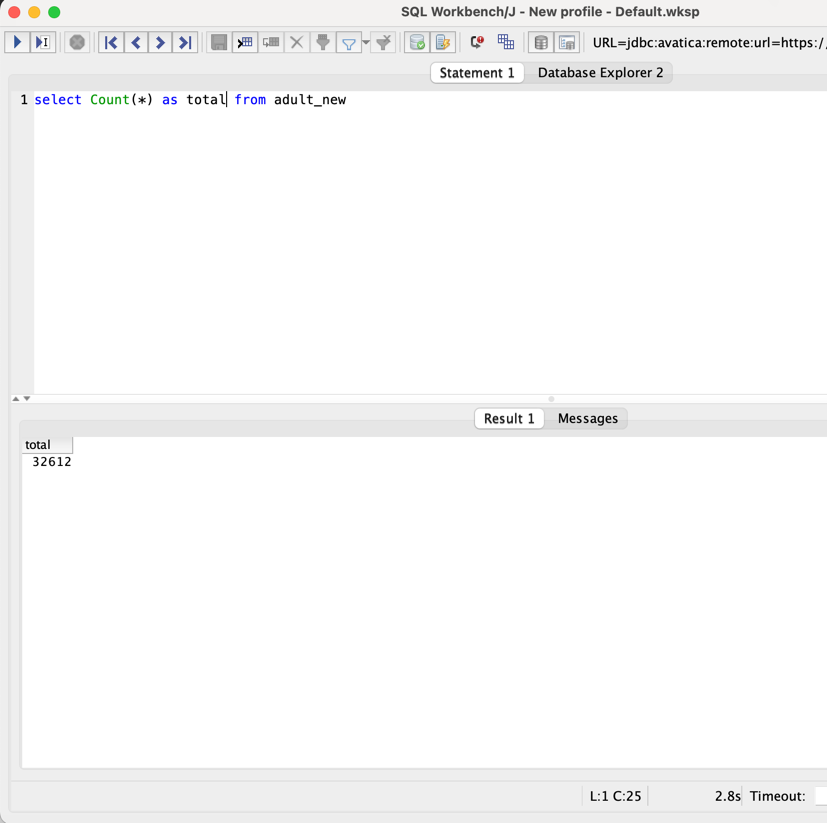Run all statements with Execute button
Viewport: 827px width, 823px height.
[x=17, y=42]
